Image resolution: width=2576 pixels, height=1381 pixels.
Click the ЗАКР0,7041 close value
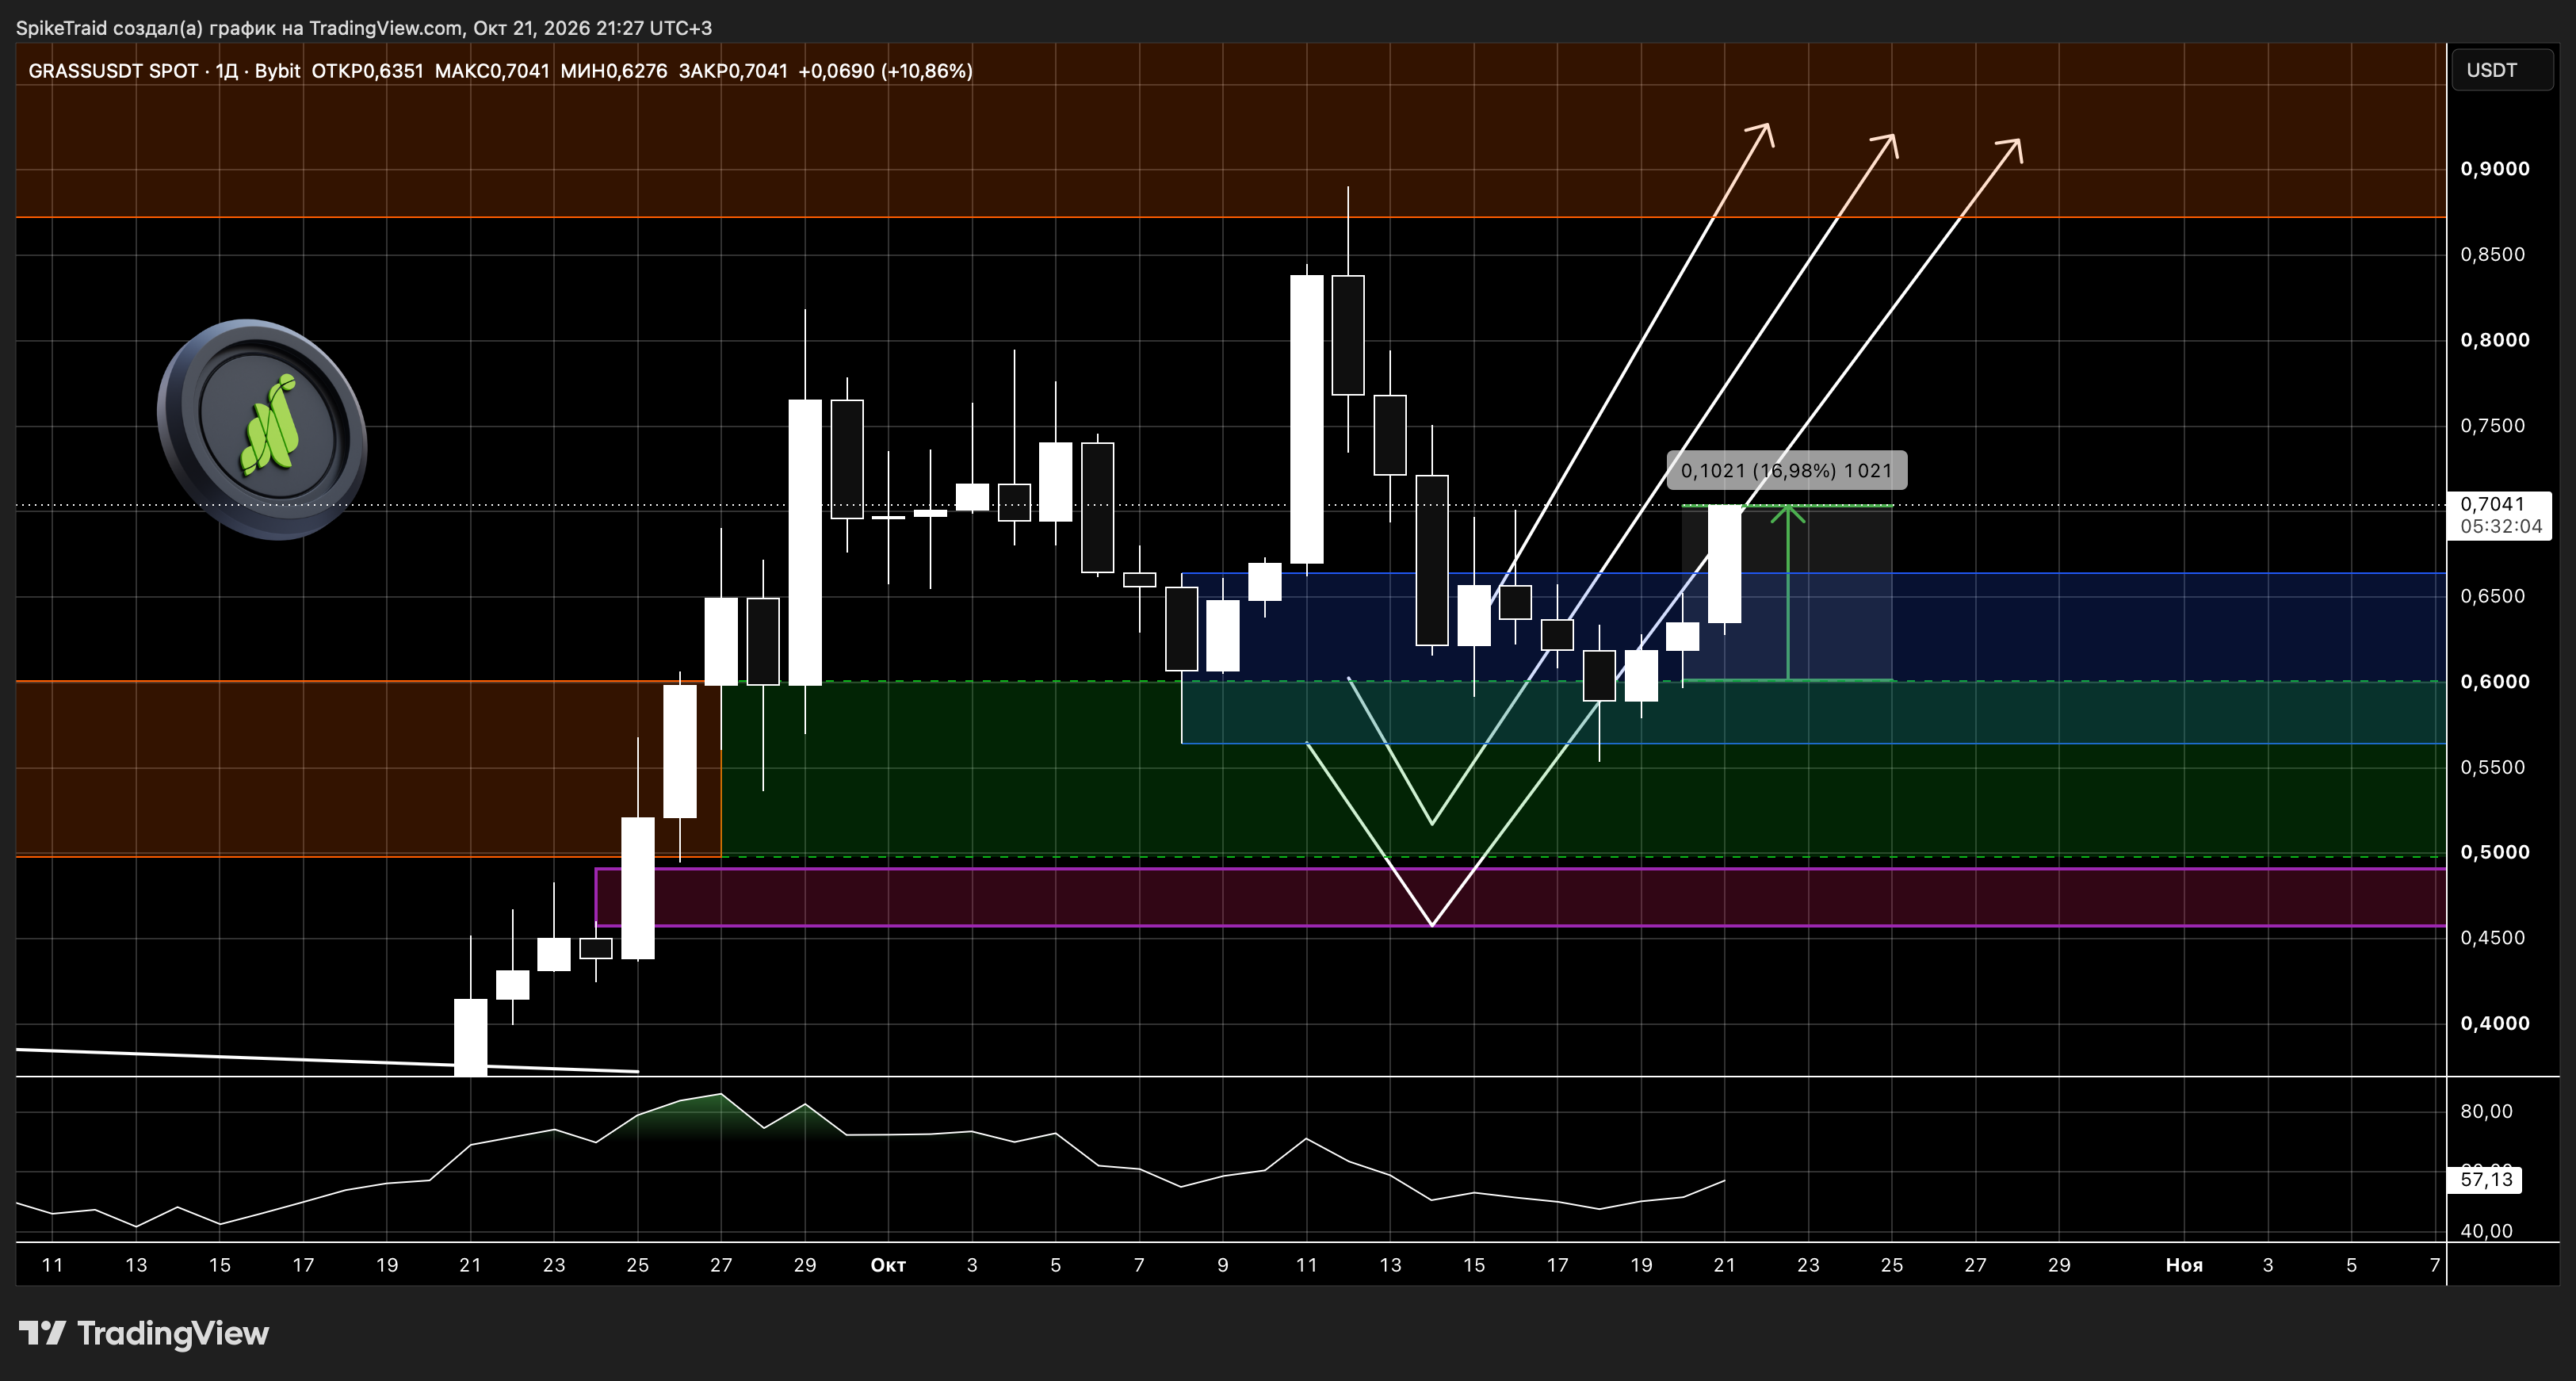733,71
